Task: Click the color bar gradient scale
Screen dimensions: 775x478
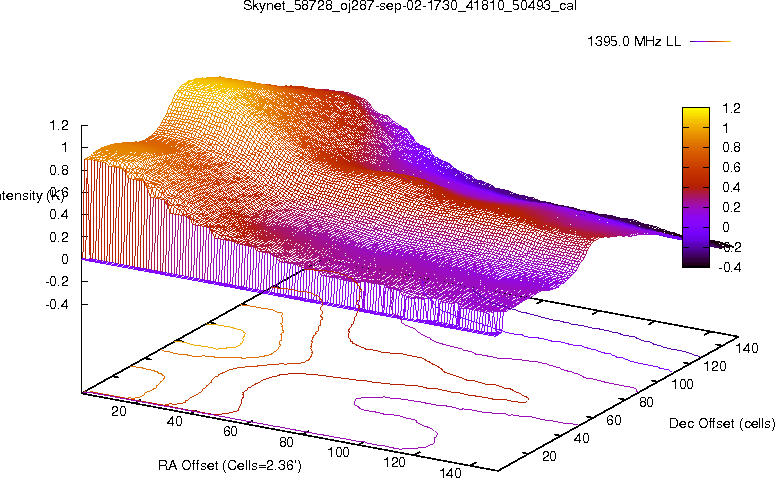Action: (x=695, y=187)
